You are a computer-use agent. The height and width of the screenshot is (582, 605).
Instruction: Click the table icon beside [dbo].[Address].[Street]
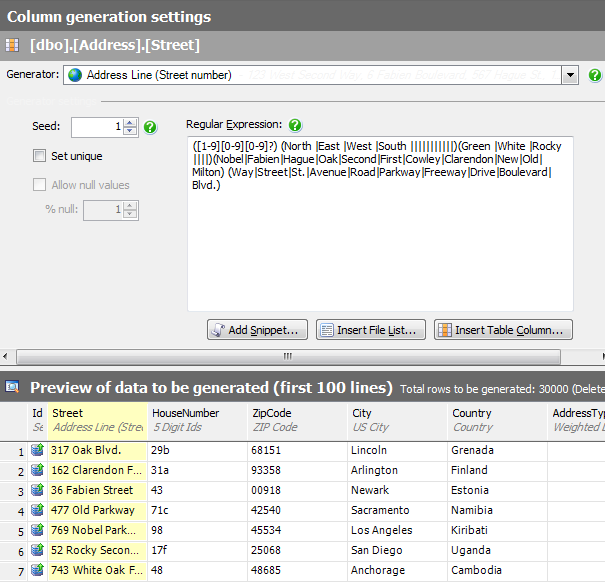pos(12,45)
